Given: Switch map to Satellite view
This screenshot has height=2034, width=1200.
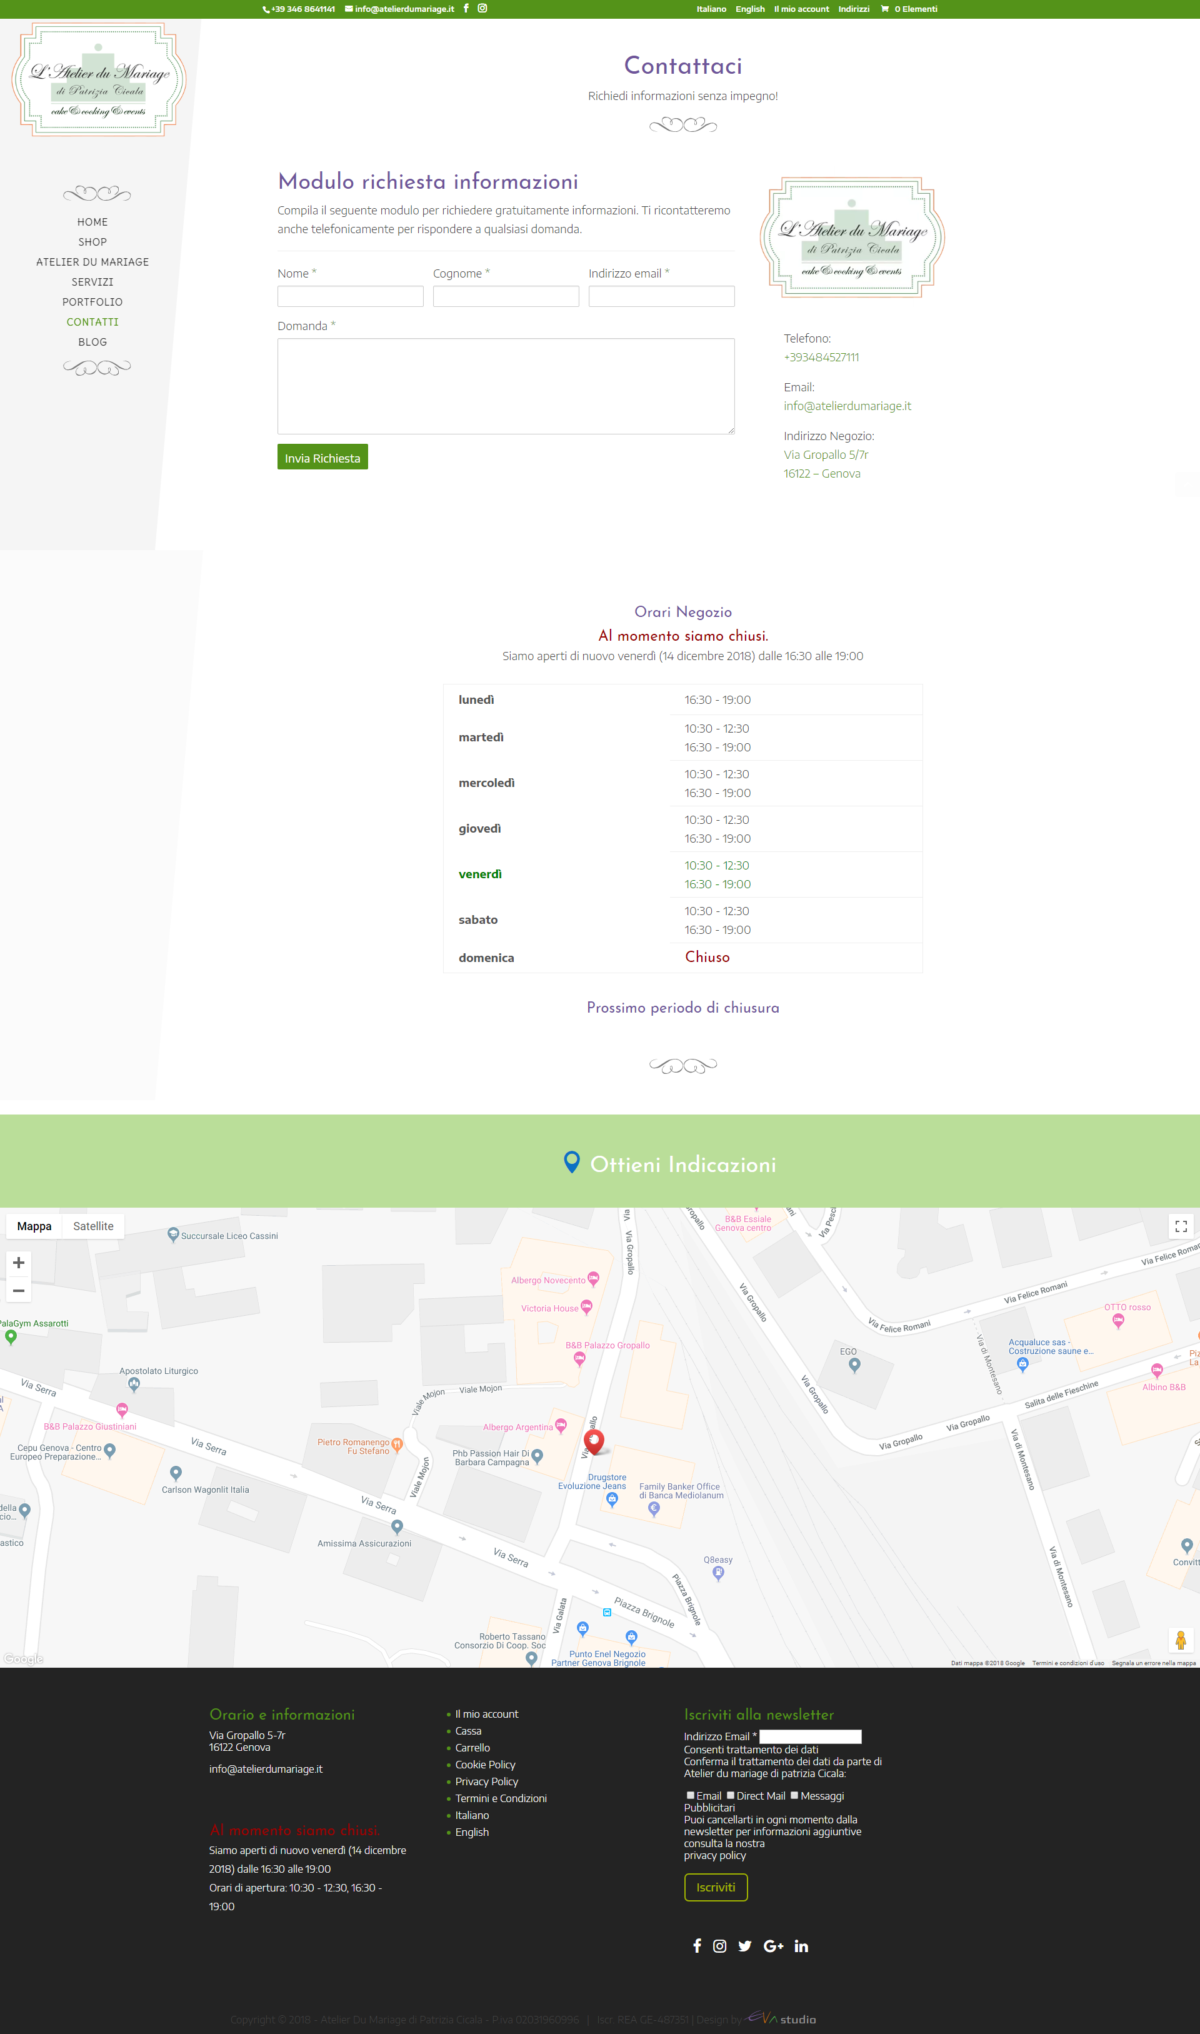Looking at the screenshot, I should click(93, 1226).
